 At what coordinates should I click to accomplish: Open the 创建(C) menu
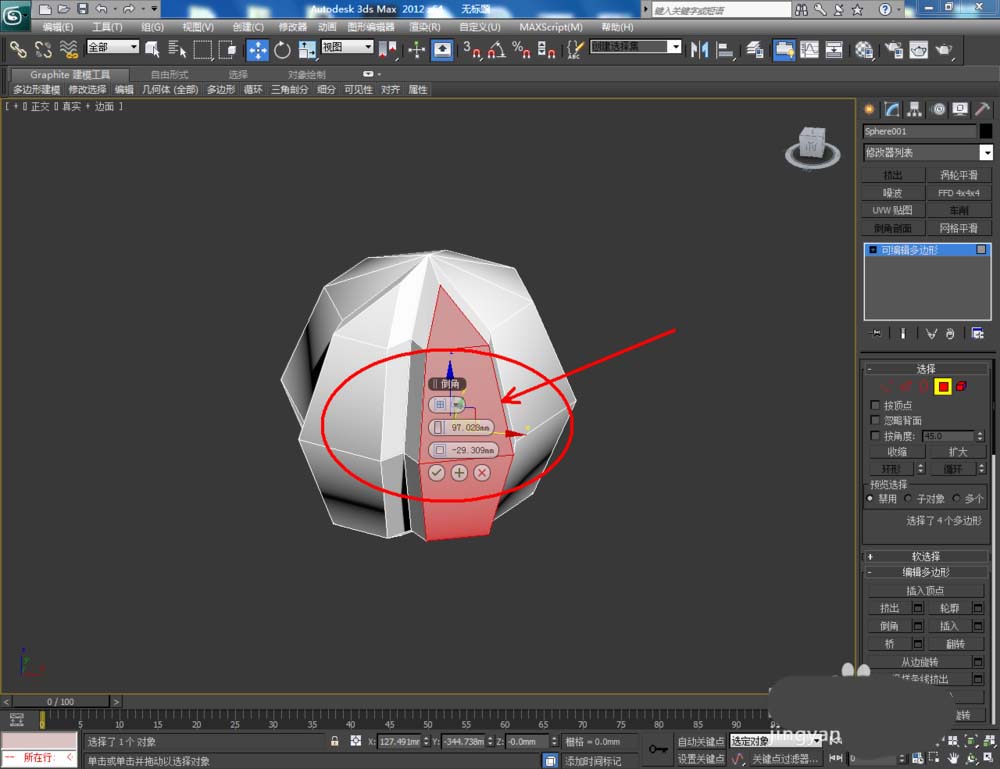coord(247,27)
